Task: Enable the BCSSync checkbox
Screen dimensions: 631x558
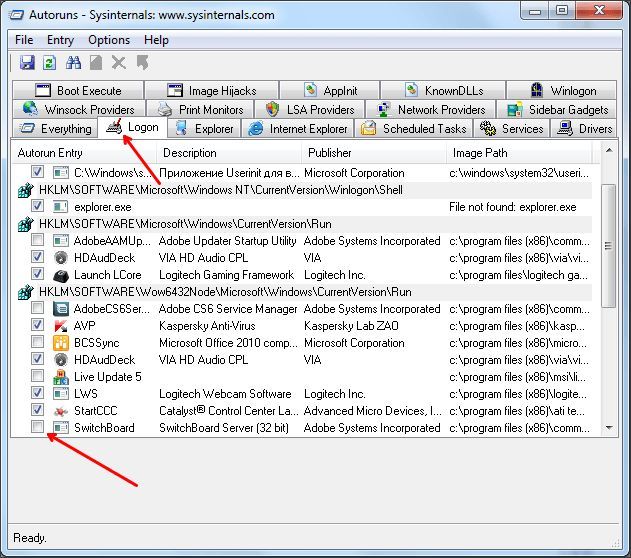Action: (37, 342)
